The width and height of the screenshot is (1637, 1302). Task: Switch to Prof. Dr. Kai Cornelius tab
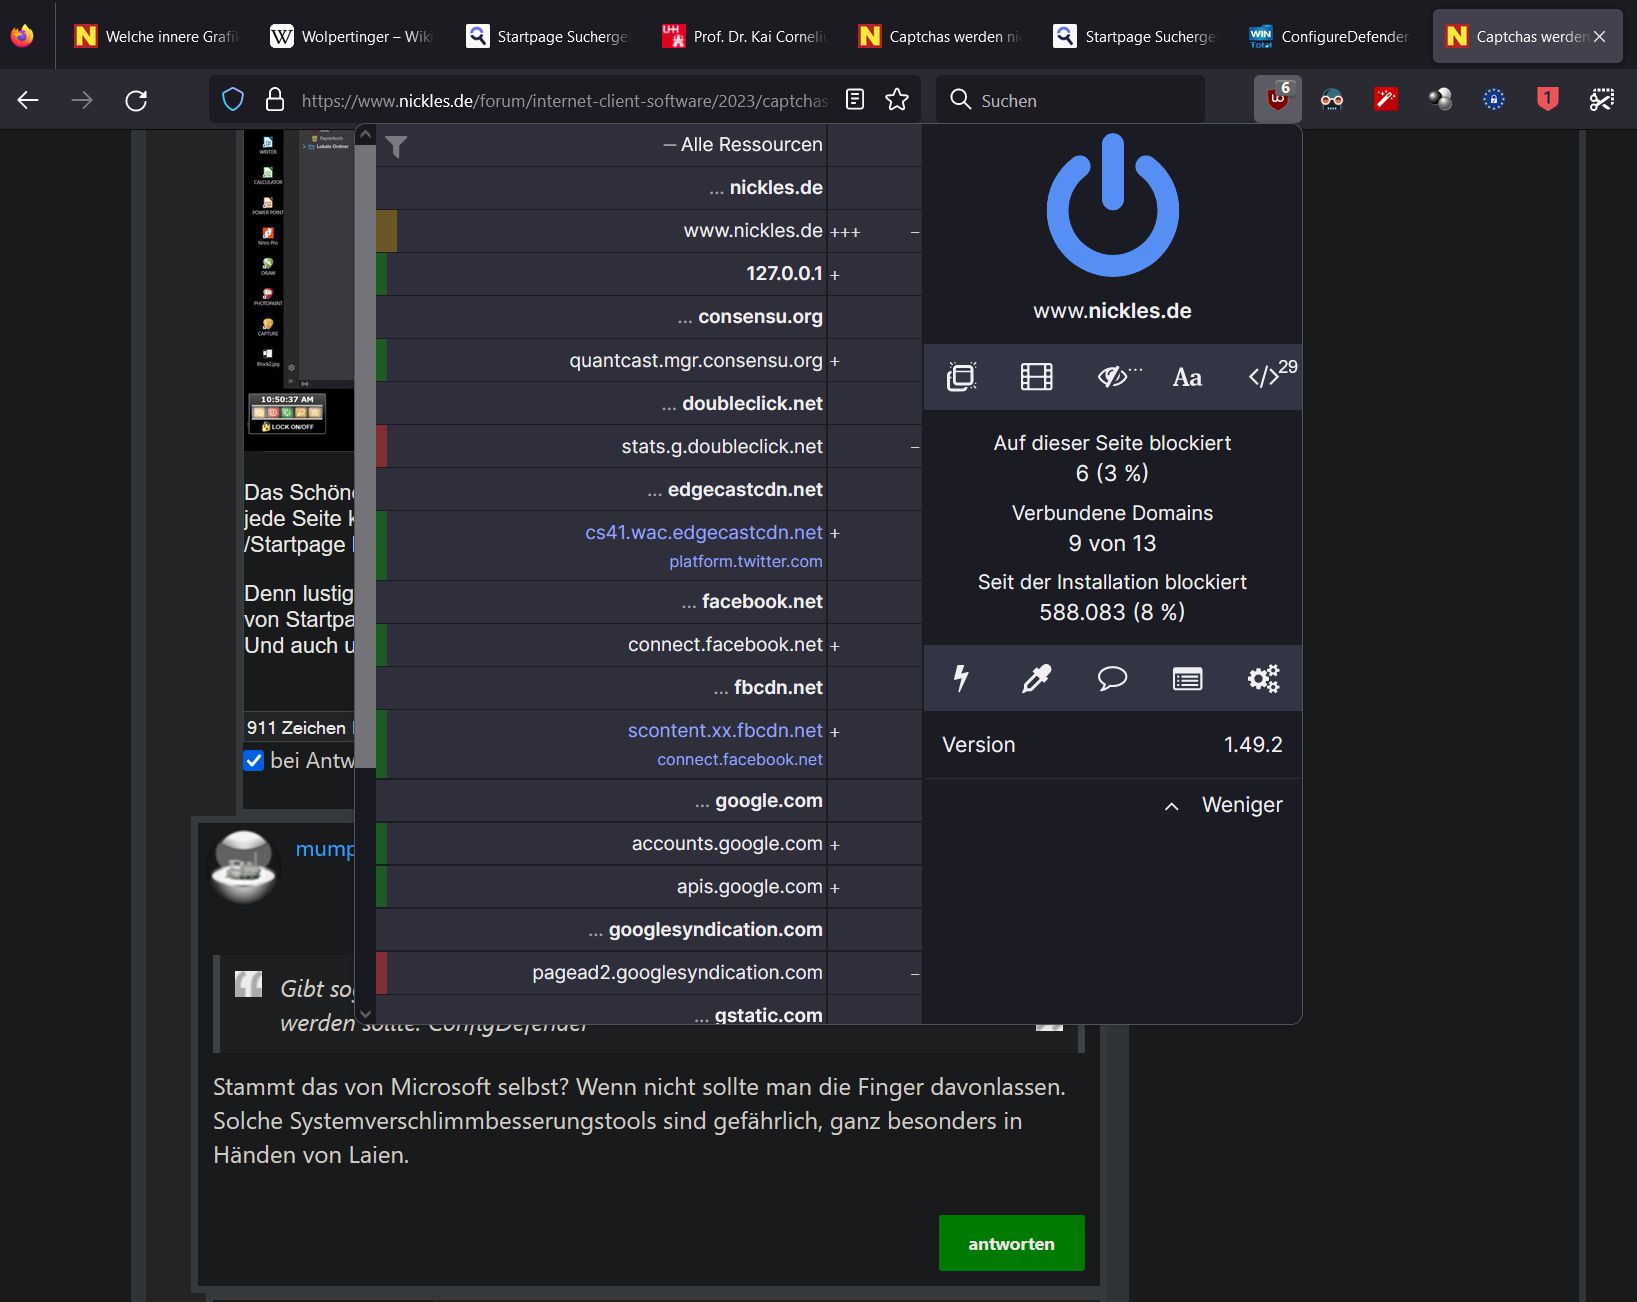tap(744, 36)
